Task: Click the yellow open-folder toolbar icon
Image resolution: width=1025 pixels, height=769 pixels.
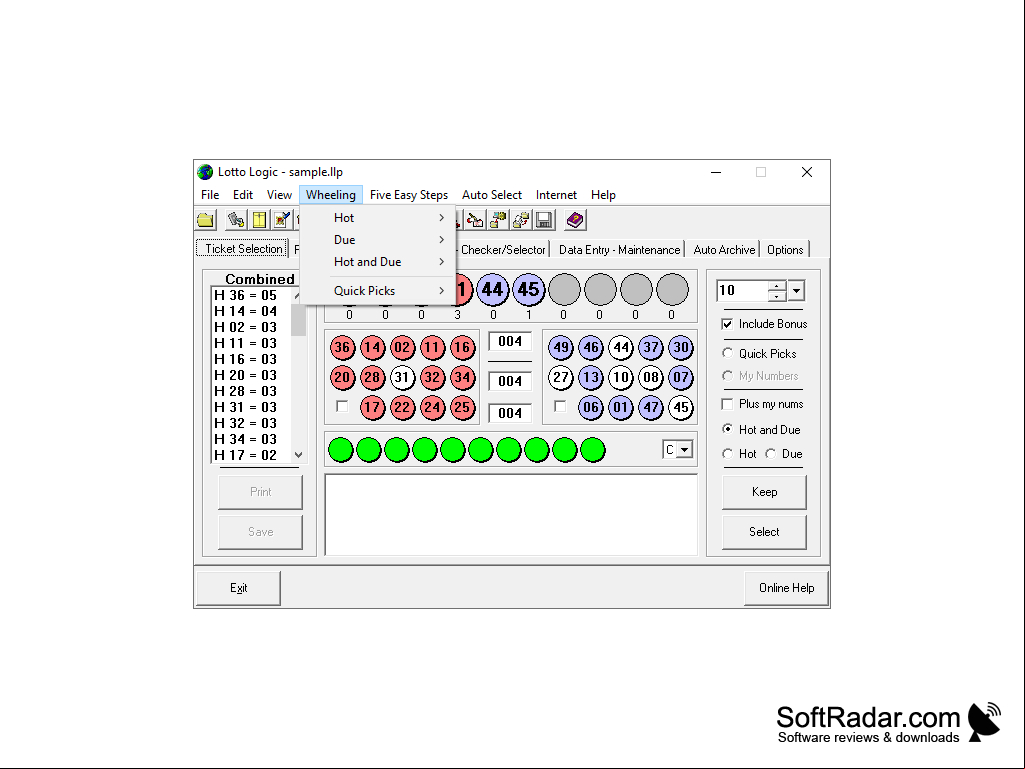Action: click(x=206, y=220)
